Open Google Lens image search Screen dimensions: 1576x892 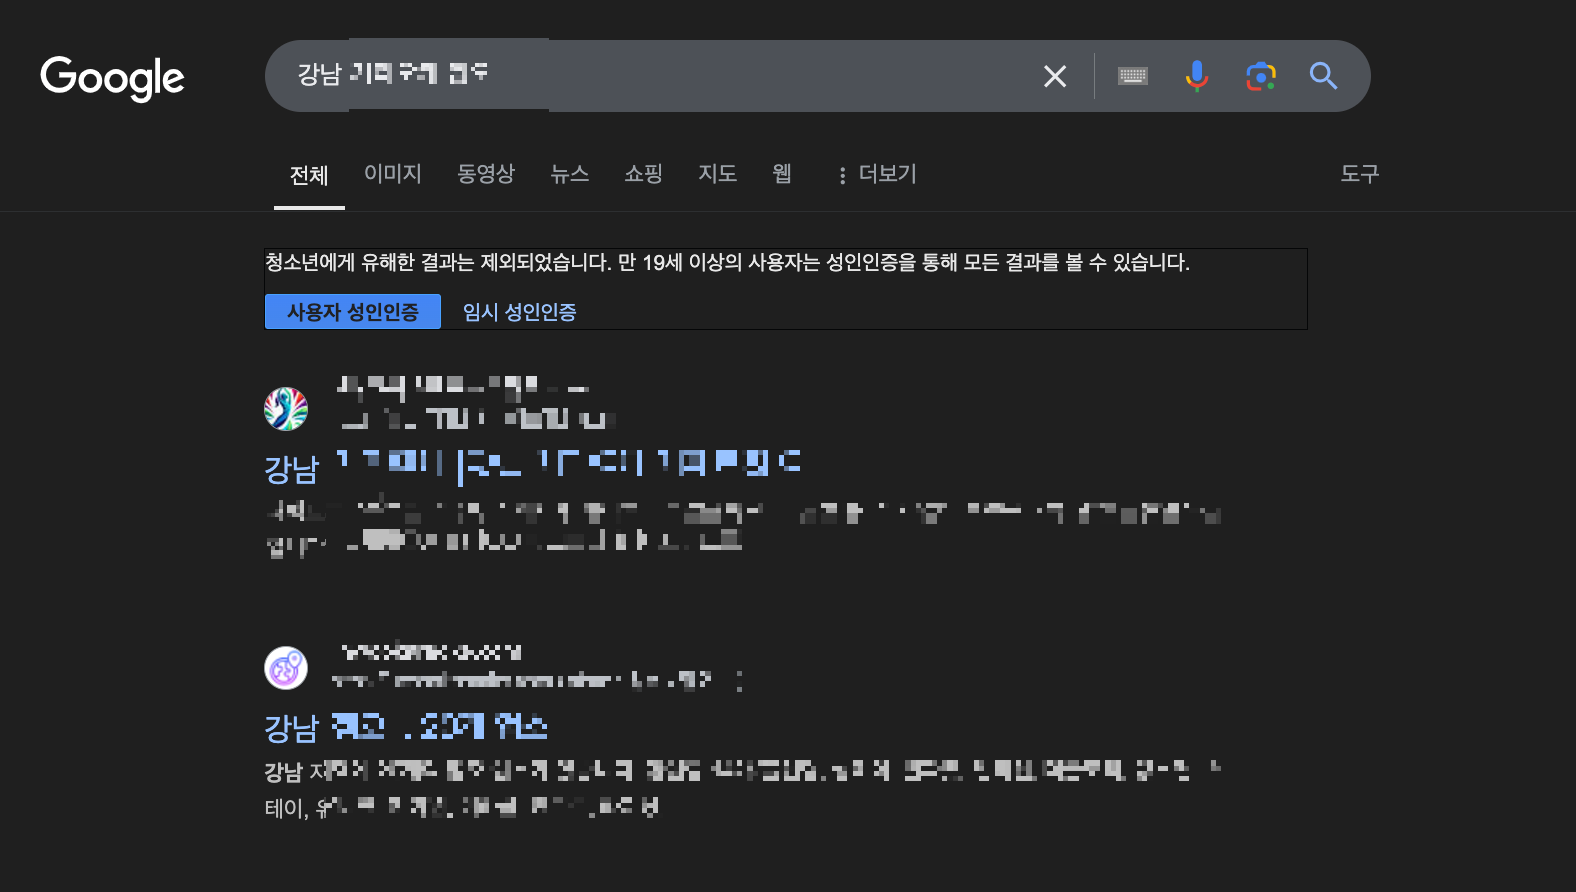pos(1261,76)
